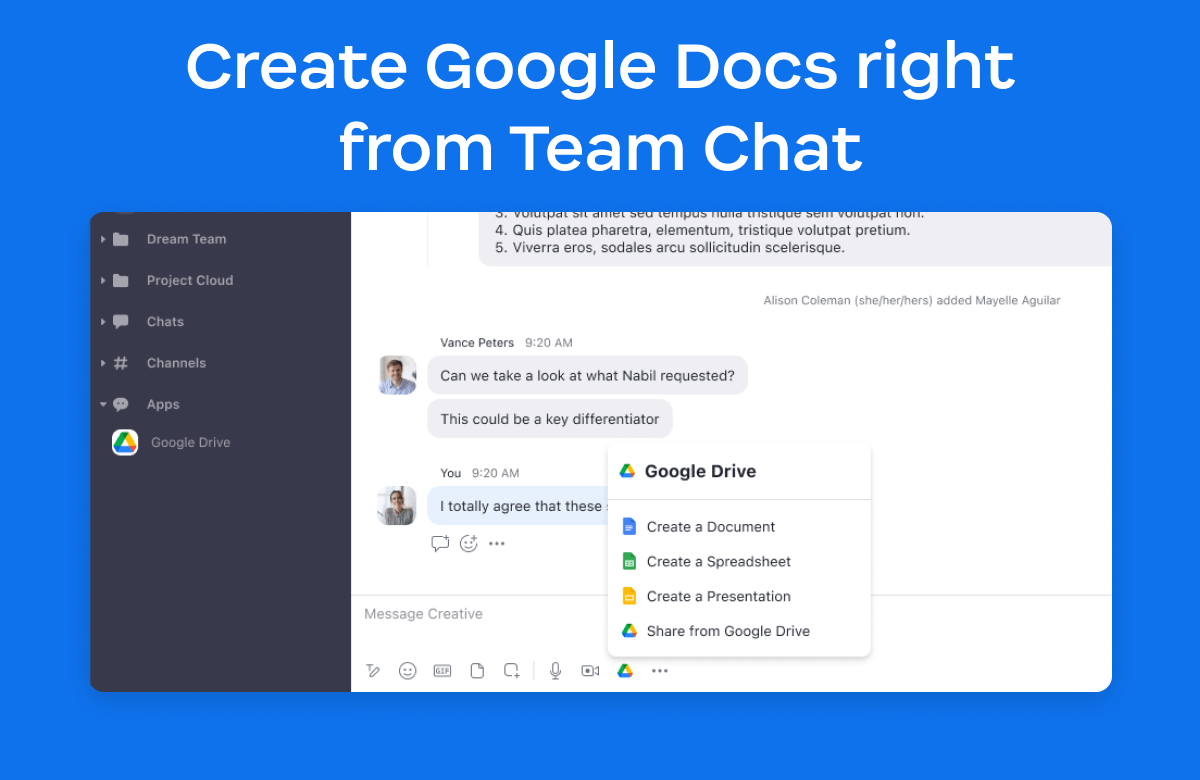Open text formatting in the message toolbar
The width and height of the screenshot is (1200, 780).
click(x=373, y=671)
